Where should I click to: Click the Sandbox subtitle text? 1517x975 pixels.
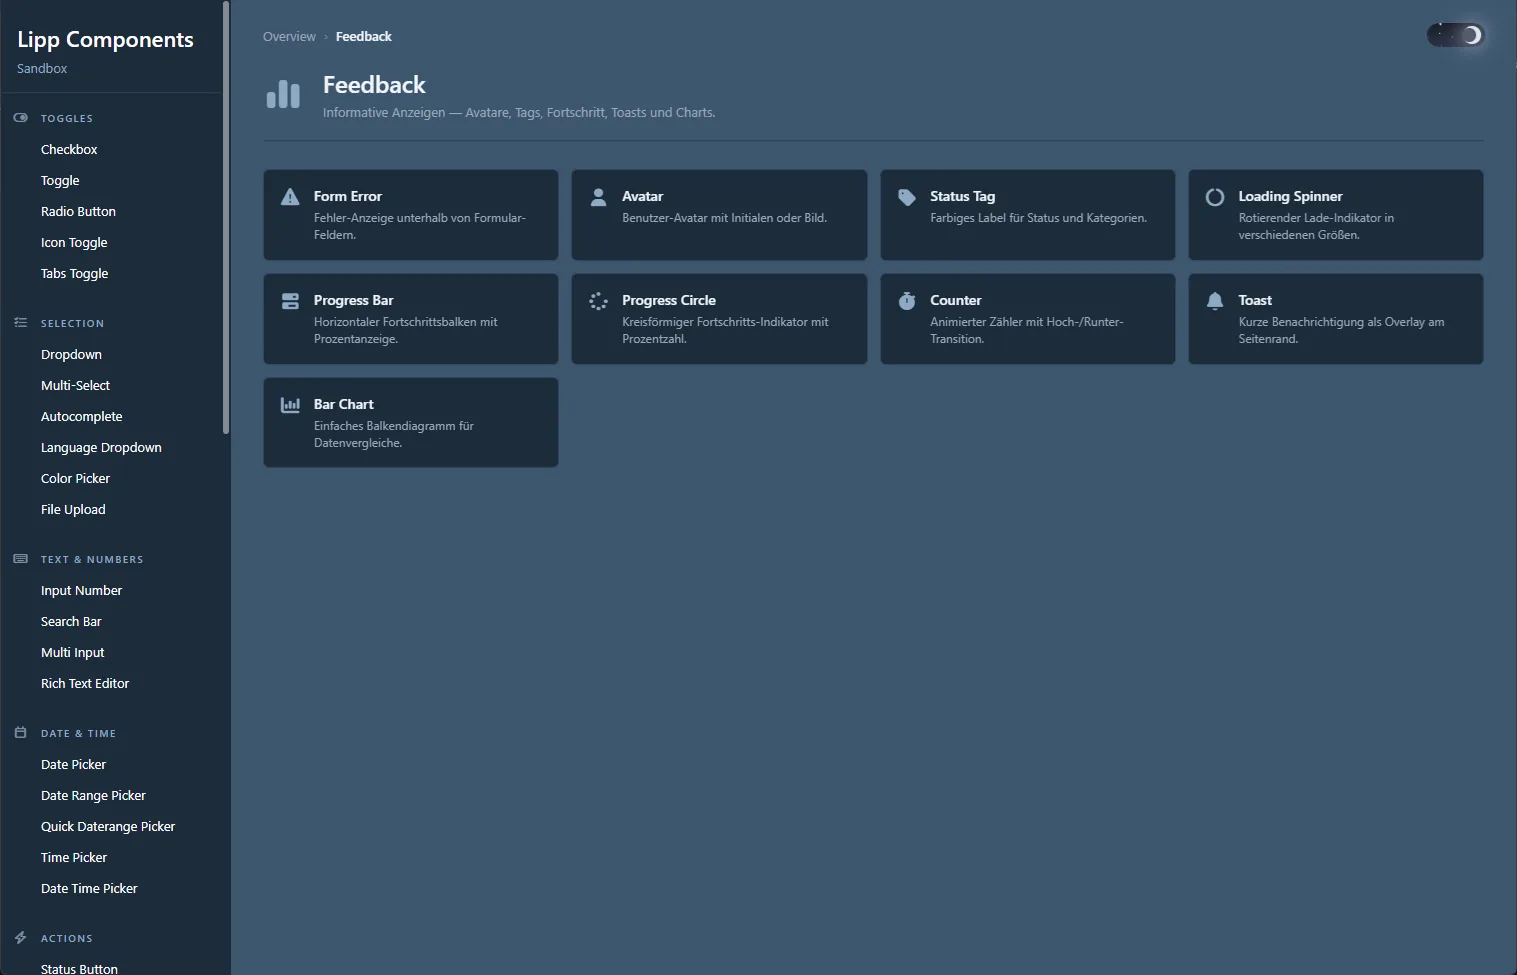click(42, 68)
